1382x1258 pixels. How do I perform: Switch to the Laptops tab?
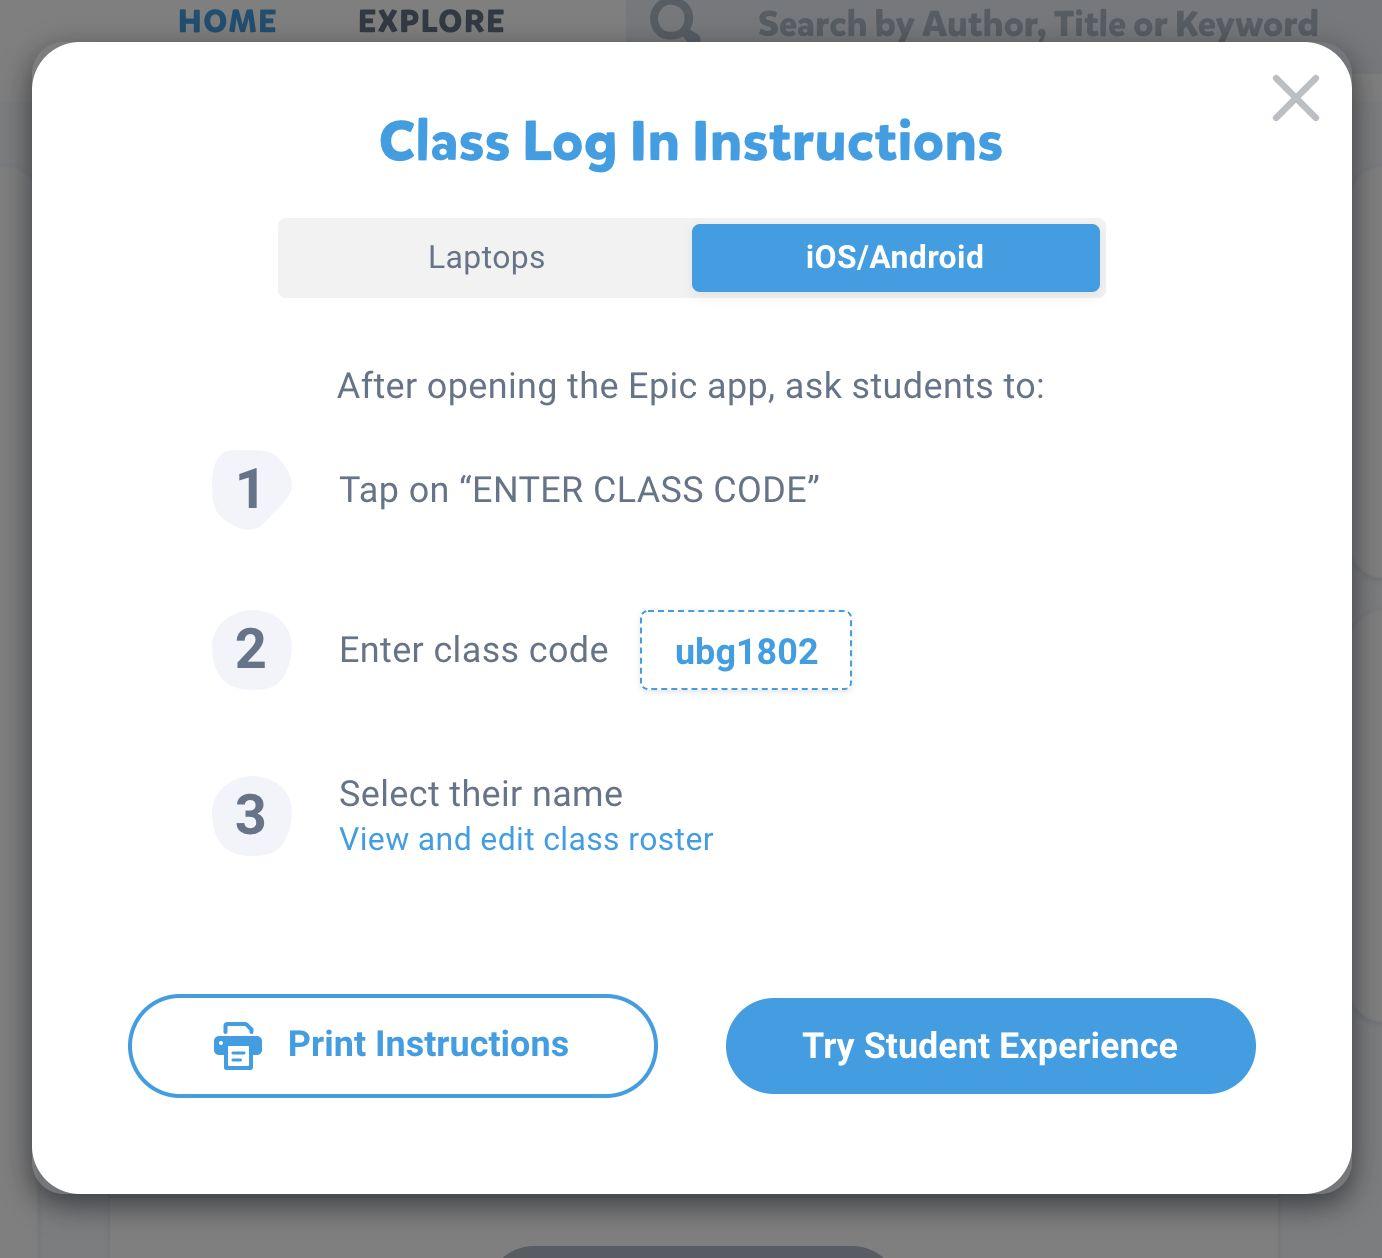click(486, 257)
